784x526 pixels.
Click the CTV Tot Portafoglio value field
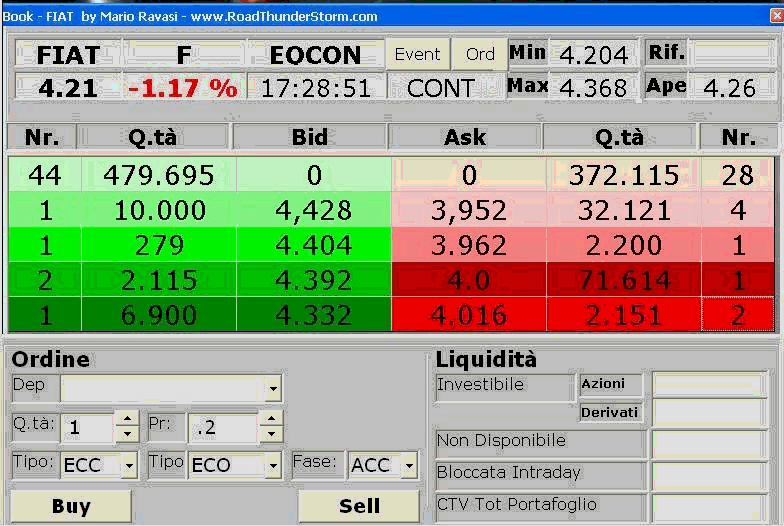pyautogui.click(x=709, y=507)
